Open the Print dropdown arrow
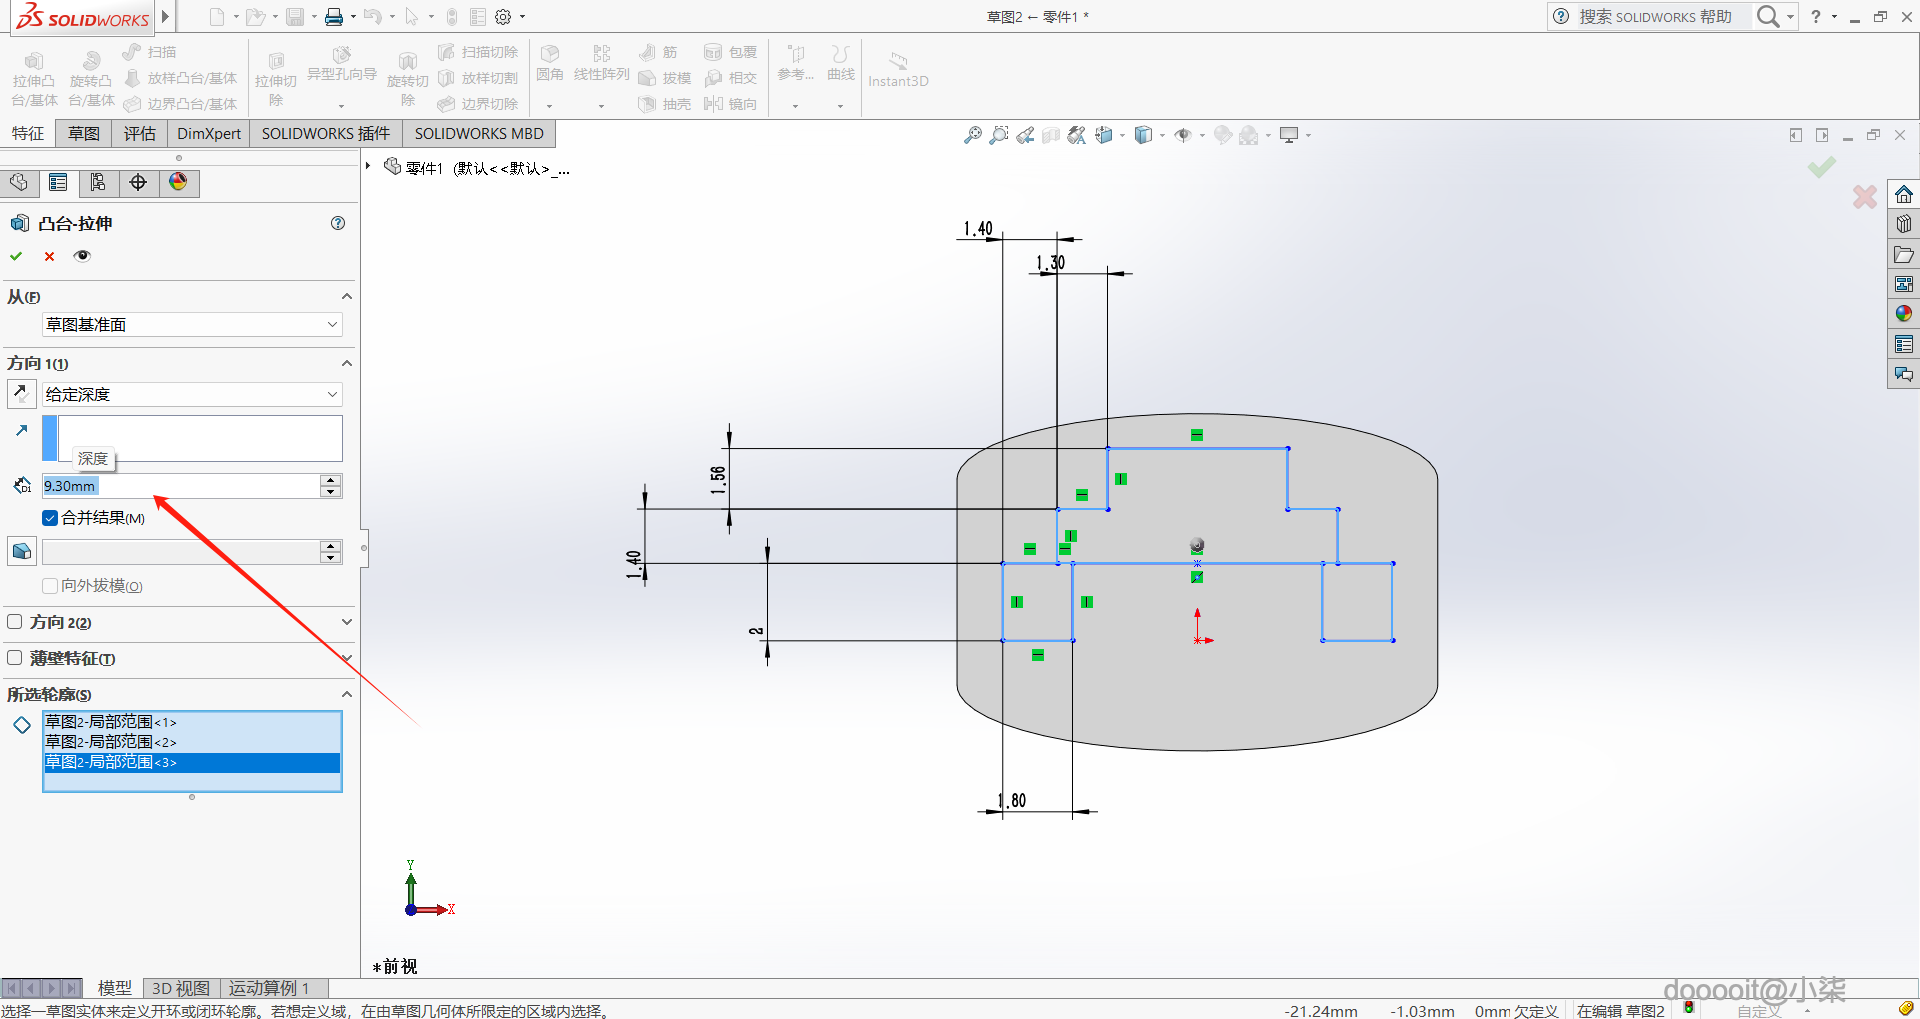 click(353, 17)
